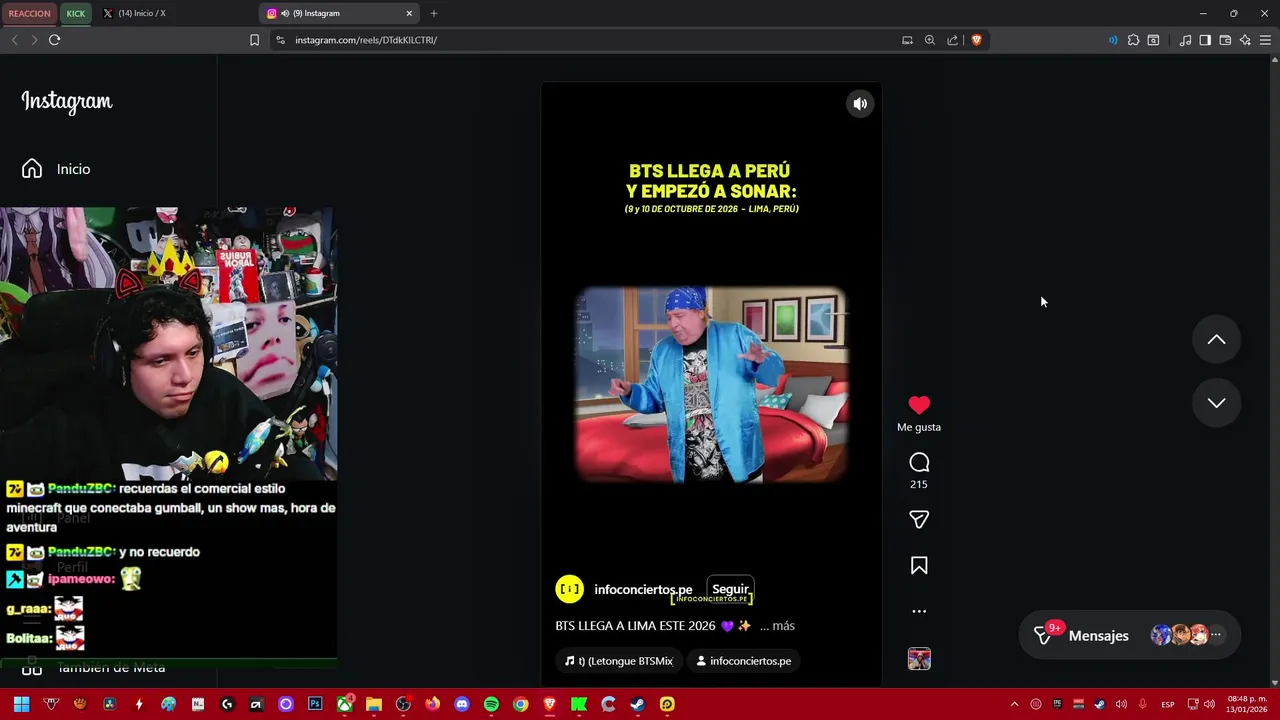Click the blue sound-wave extension icon
This screenshot has width=1280, height=720.
pos(1113,40)
